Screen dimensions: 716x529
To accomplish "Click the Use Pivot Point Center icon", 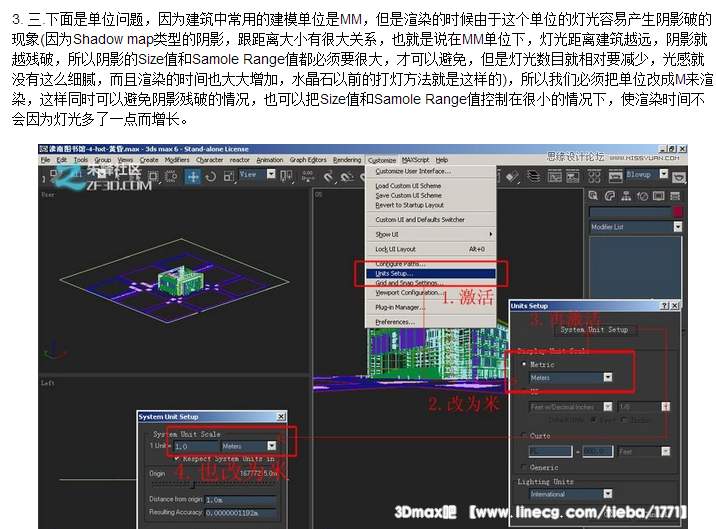I will click(286, 177).
